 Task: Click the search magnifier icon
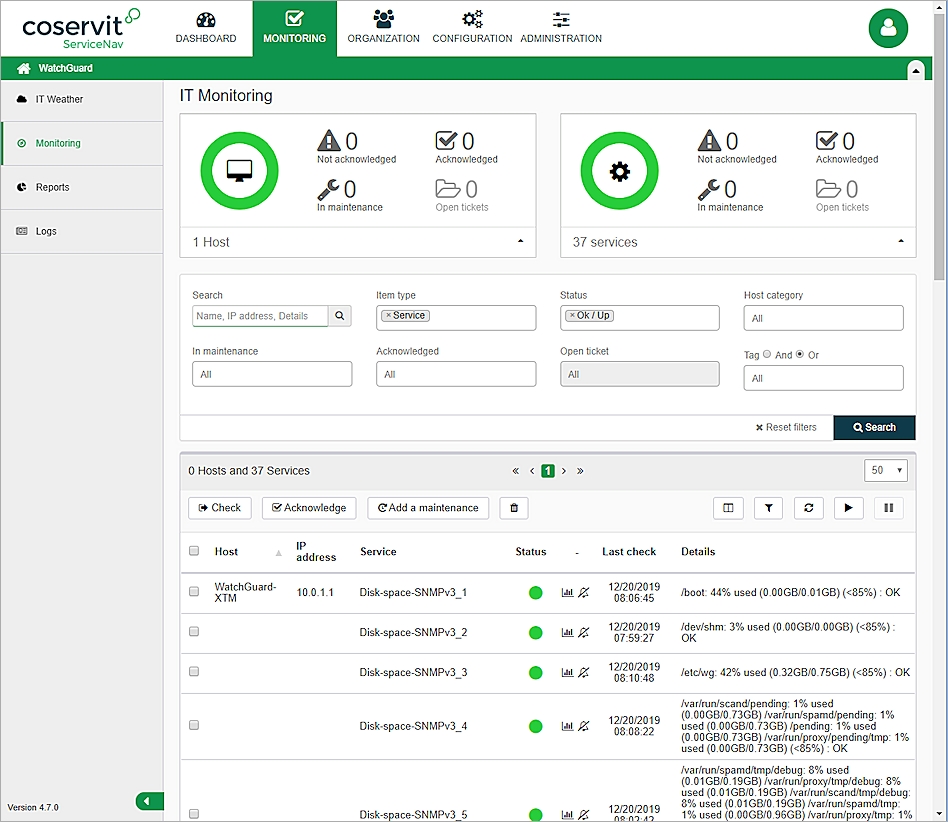coord(340,316)
